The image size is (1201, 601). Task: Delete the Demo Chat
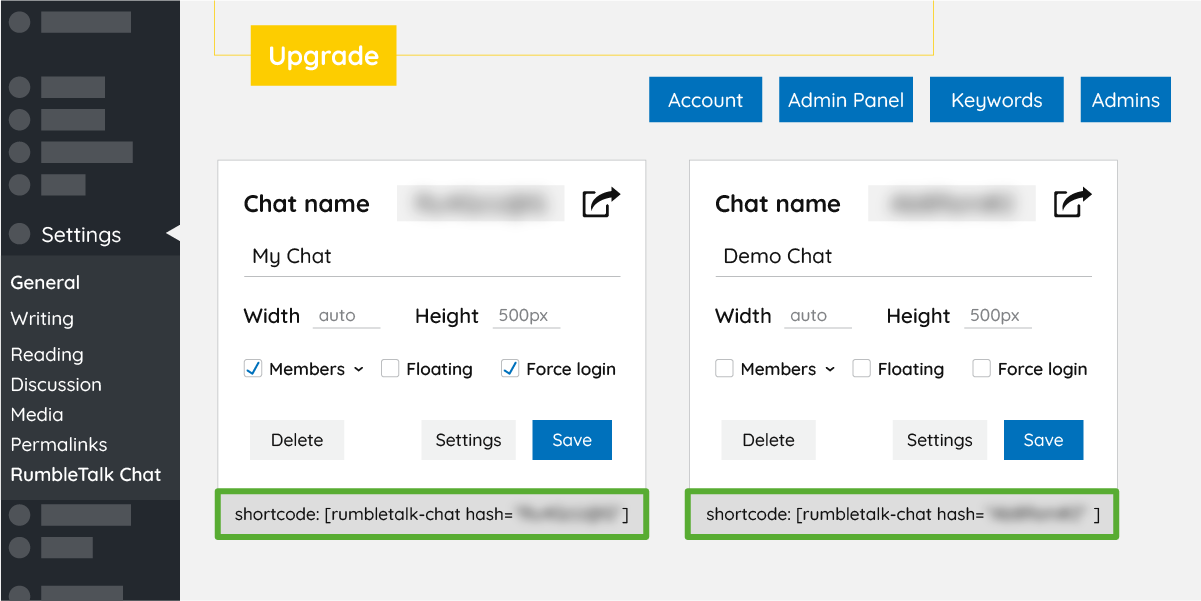point(768,439)
